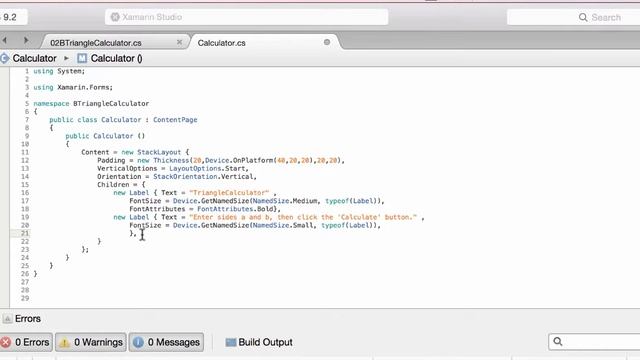The width and height of the screenshot is (640, 360).
Task: Navigate forward with the right arrow
Action: 26,40
